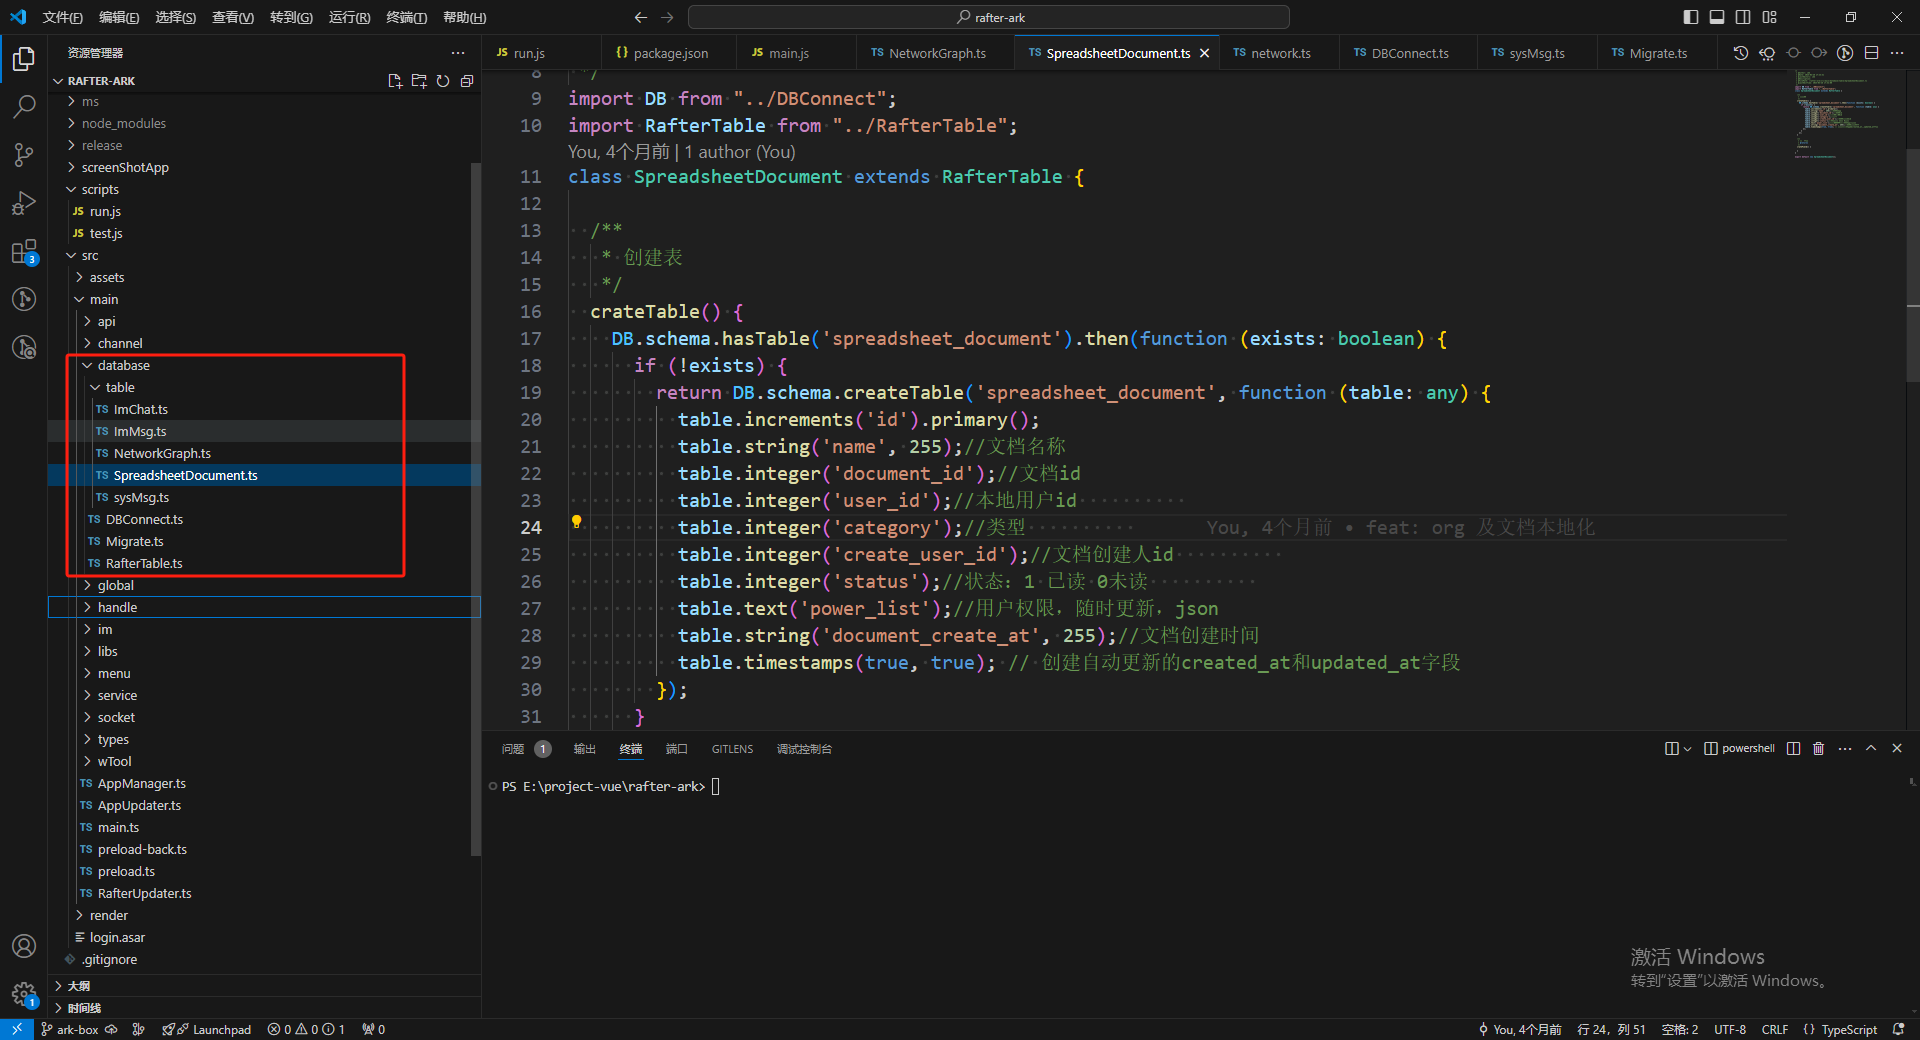Click New File icon in RAFTER-ARK header

[x=395, y=81]
